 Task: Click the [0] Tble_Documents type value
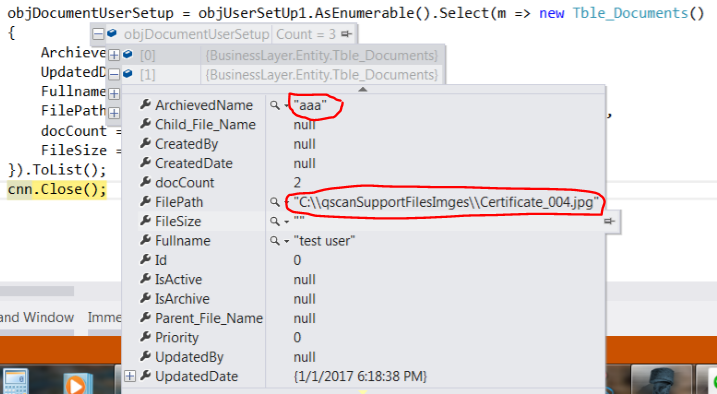coord(322,55)
